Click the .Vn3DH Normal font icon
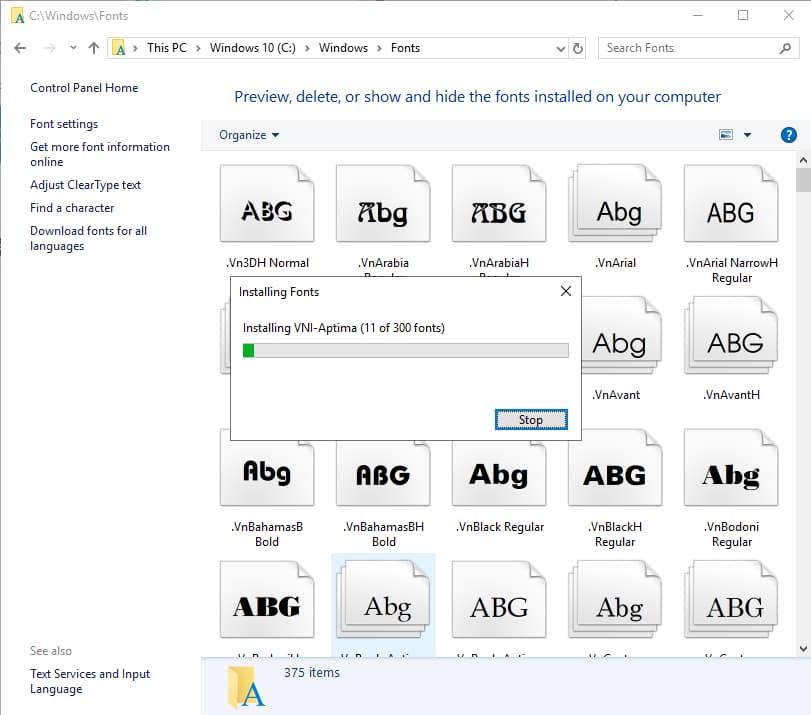 (267, 211)
